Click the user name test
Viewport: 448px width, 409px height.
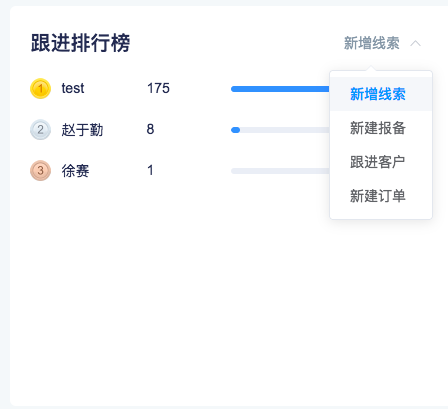click(73, 88)
